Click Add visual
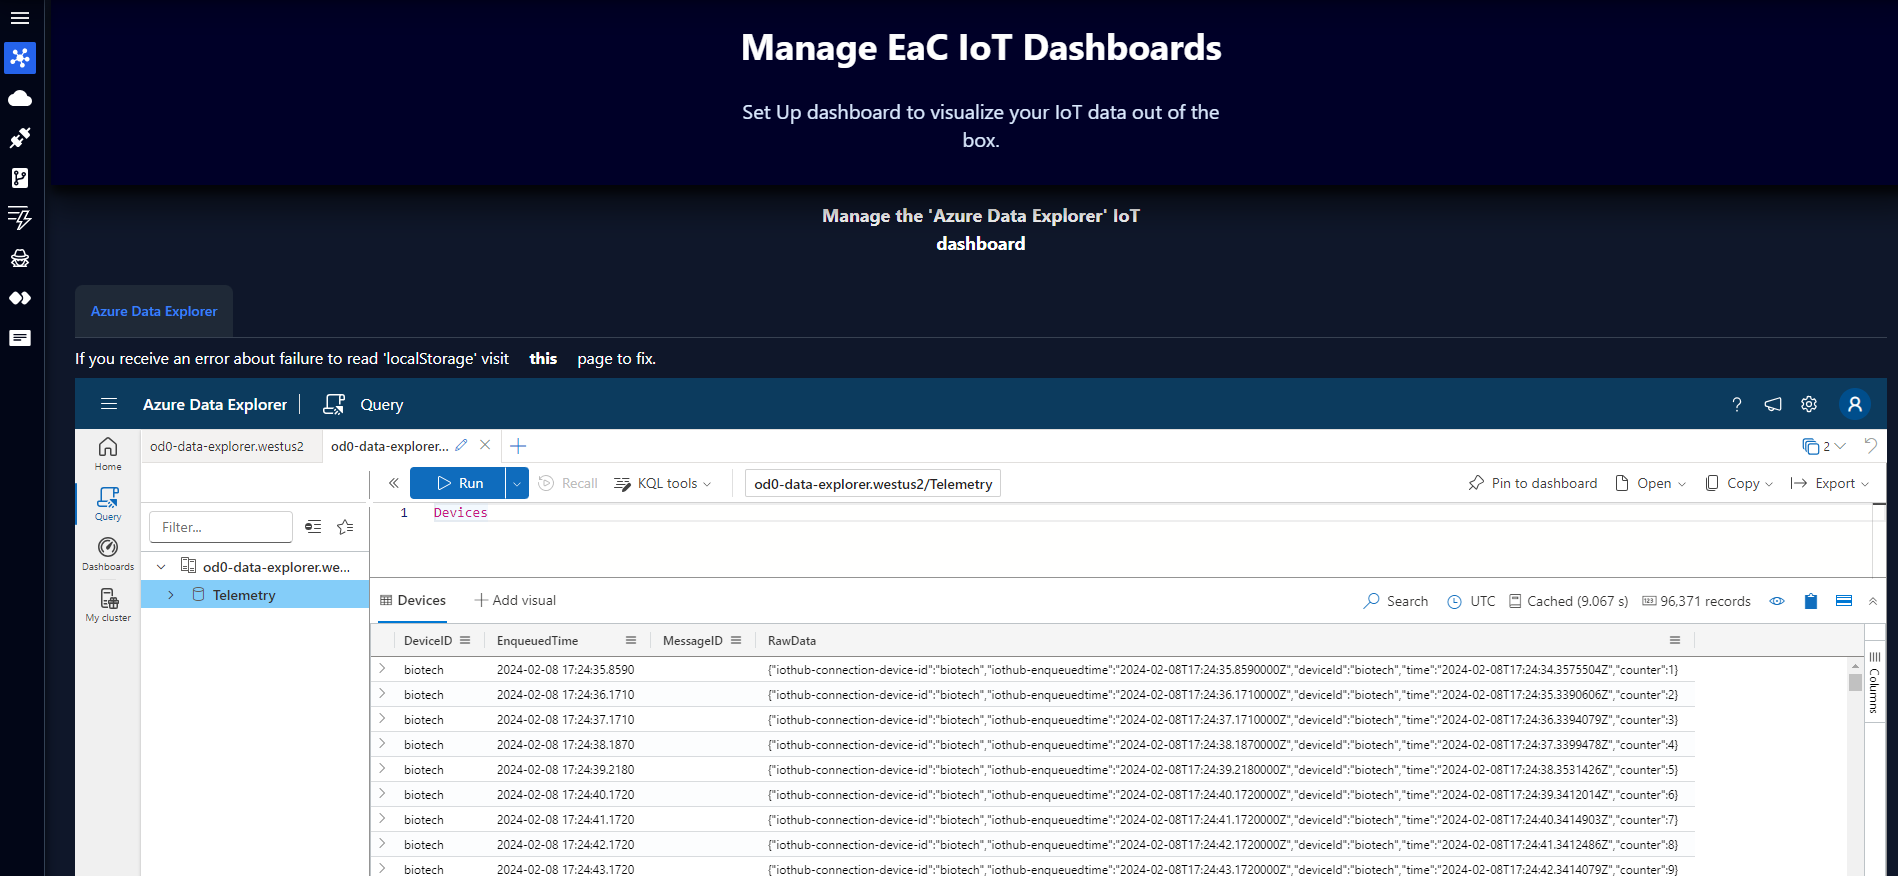The height and width of the screenshot is (876, 1898). [515, 600]
